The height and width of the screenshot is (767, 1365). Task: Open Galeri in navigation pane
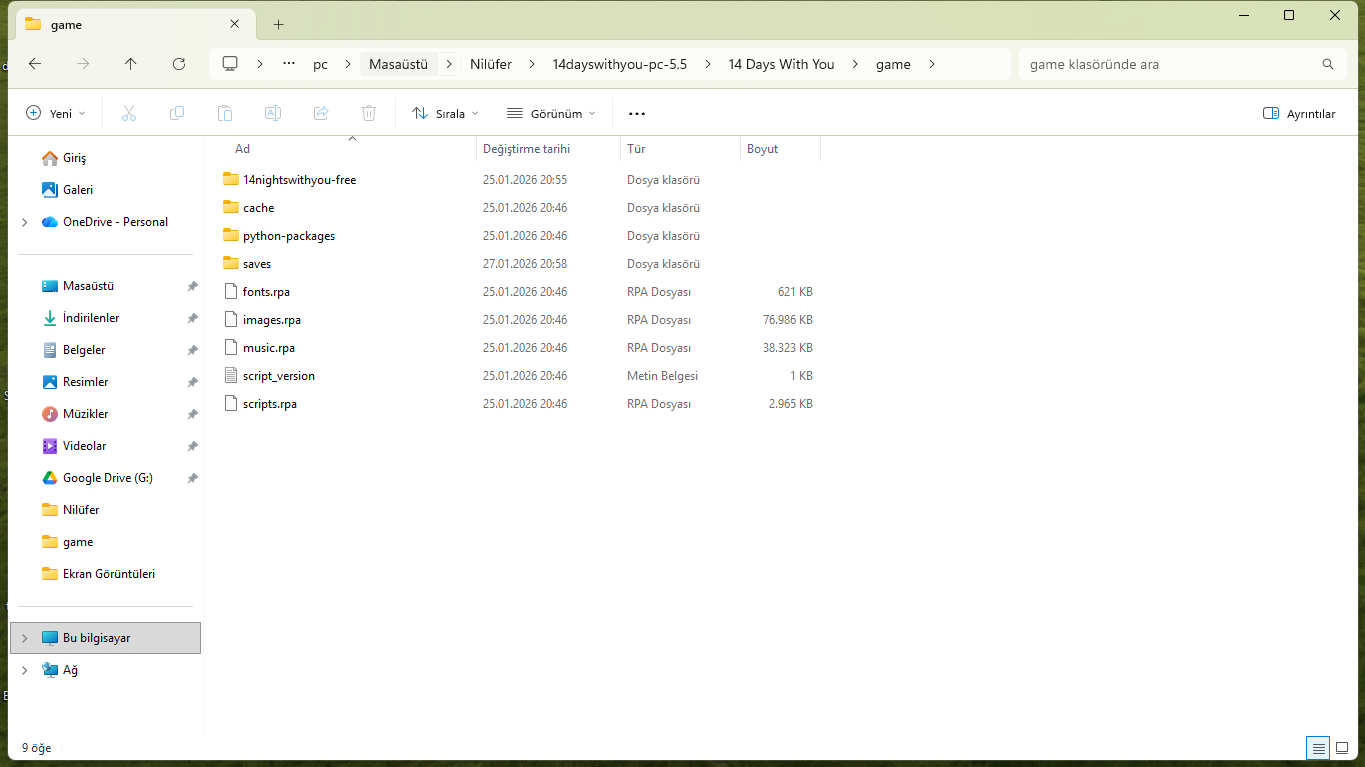point(78,190)
